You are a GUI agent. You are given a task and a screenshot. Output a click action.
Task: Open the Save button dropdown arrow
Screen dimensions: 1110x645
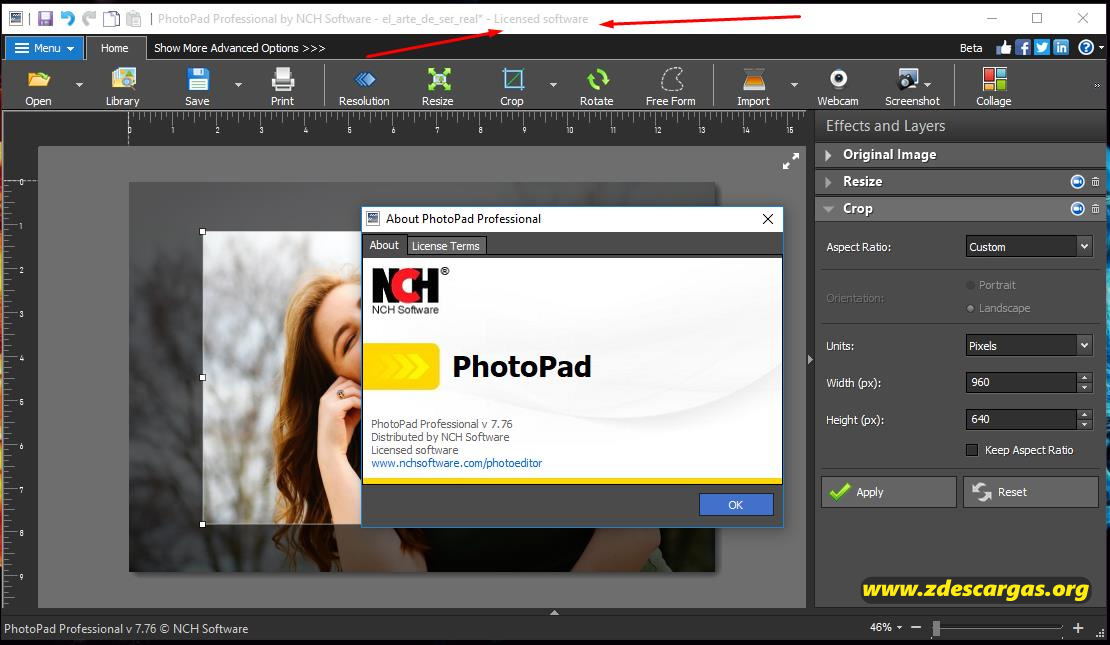click(x=239, y=85)
